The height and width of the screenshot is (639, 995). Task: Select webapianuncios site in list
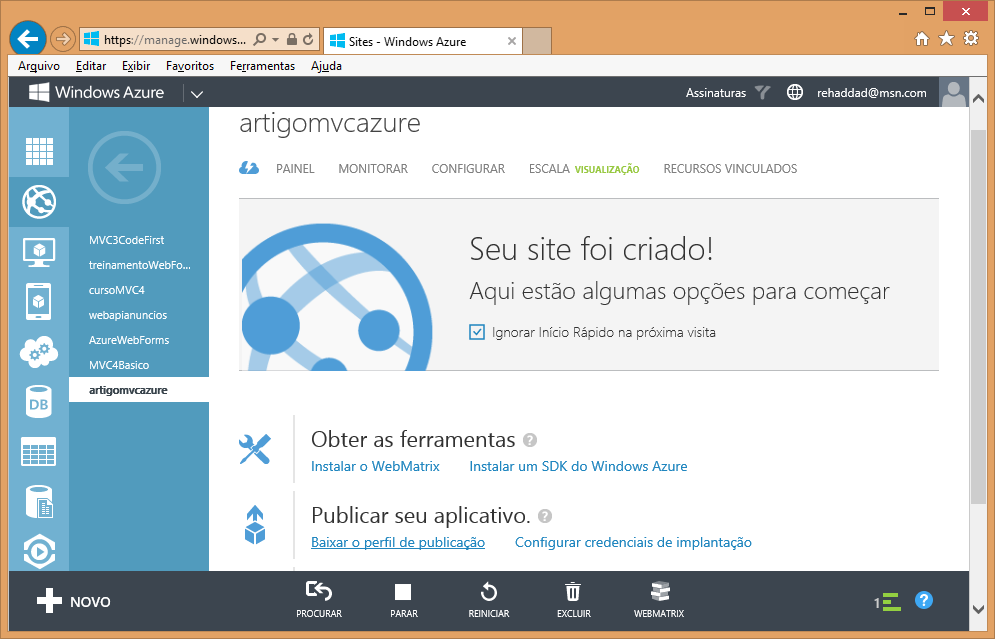(x=139, y=315)
